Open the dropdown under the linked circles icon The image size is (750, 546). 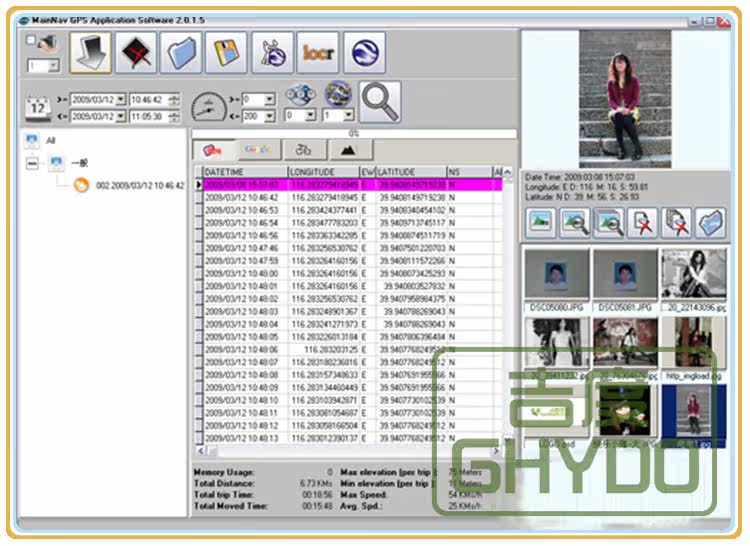[310, 115]
